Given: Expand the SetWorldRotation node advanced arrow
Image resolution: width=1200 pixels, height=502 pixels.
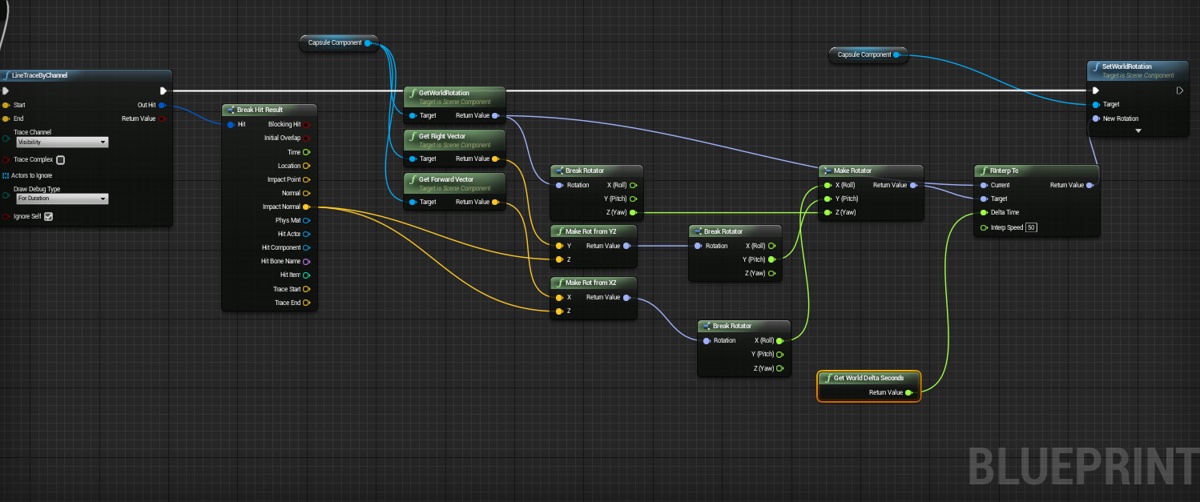Looking at the screenshot, I should (x=1138, y=131).
